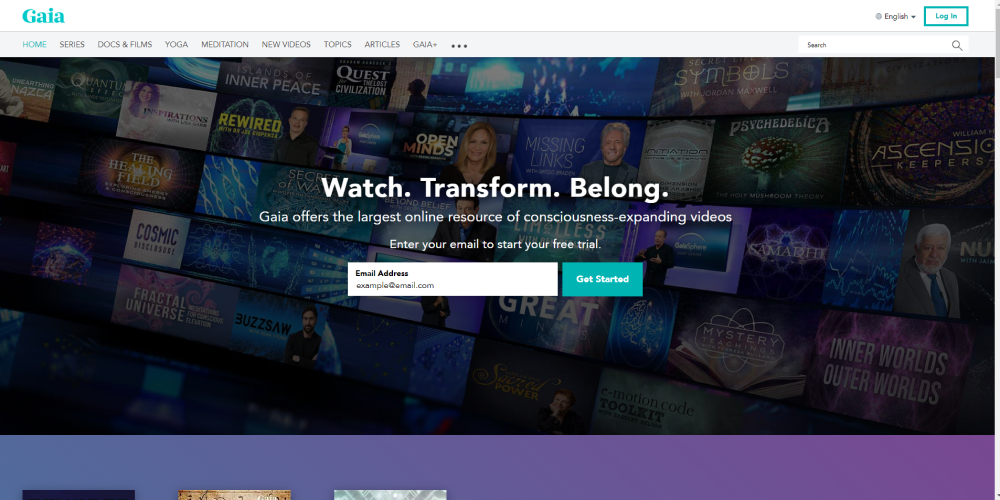Image resolution: width=1000 pixels, height=500 pixels.
Task: Click the 'Watch. Transform. Belong.' headline
Action: (x=496, y=189)
